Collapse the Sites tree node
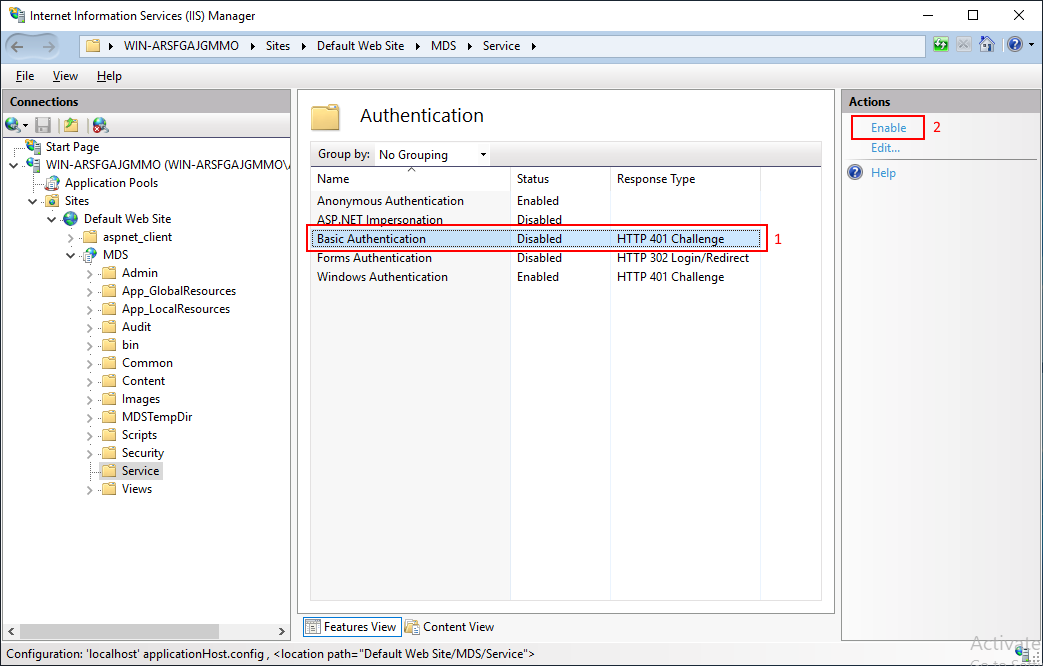 [33, 201]
